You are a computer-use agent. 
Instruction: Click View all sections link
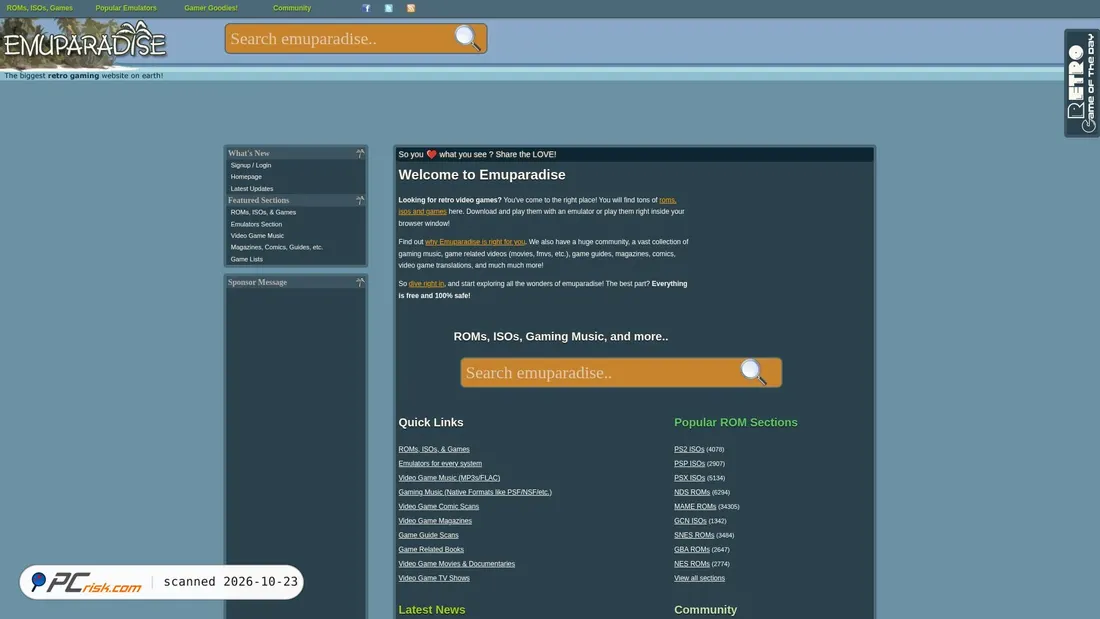699,578
